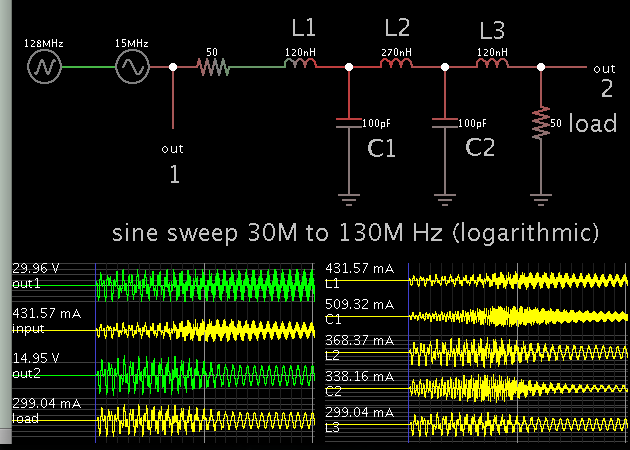Select the 50 ohm load resistor
630x450 pixels.
(541, 123)
